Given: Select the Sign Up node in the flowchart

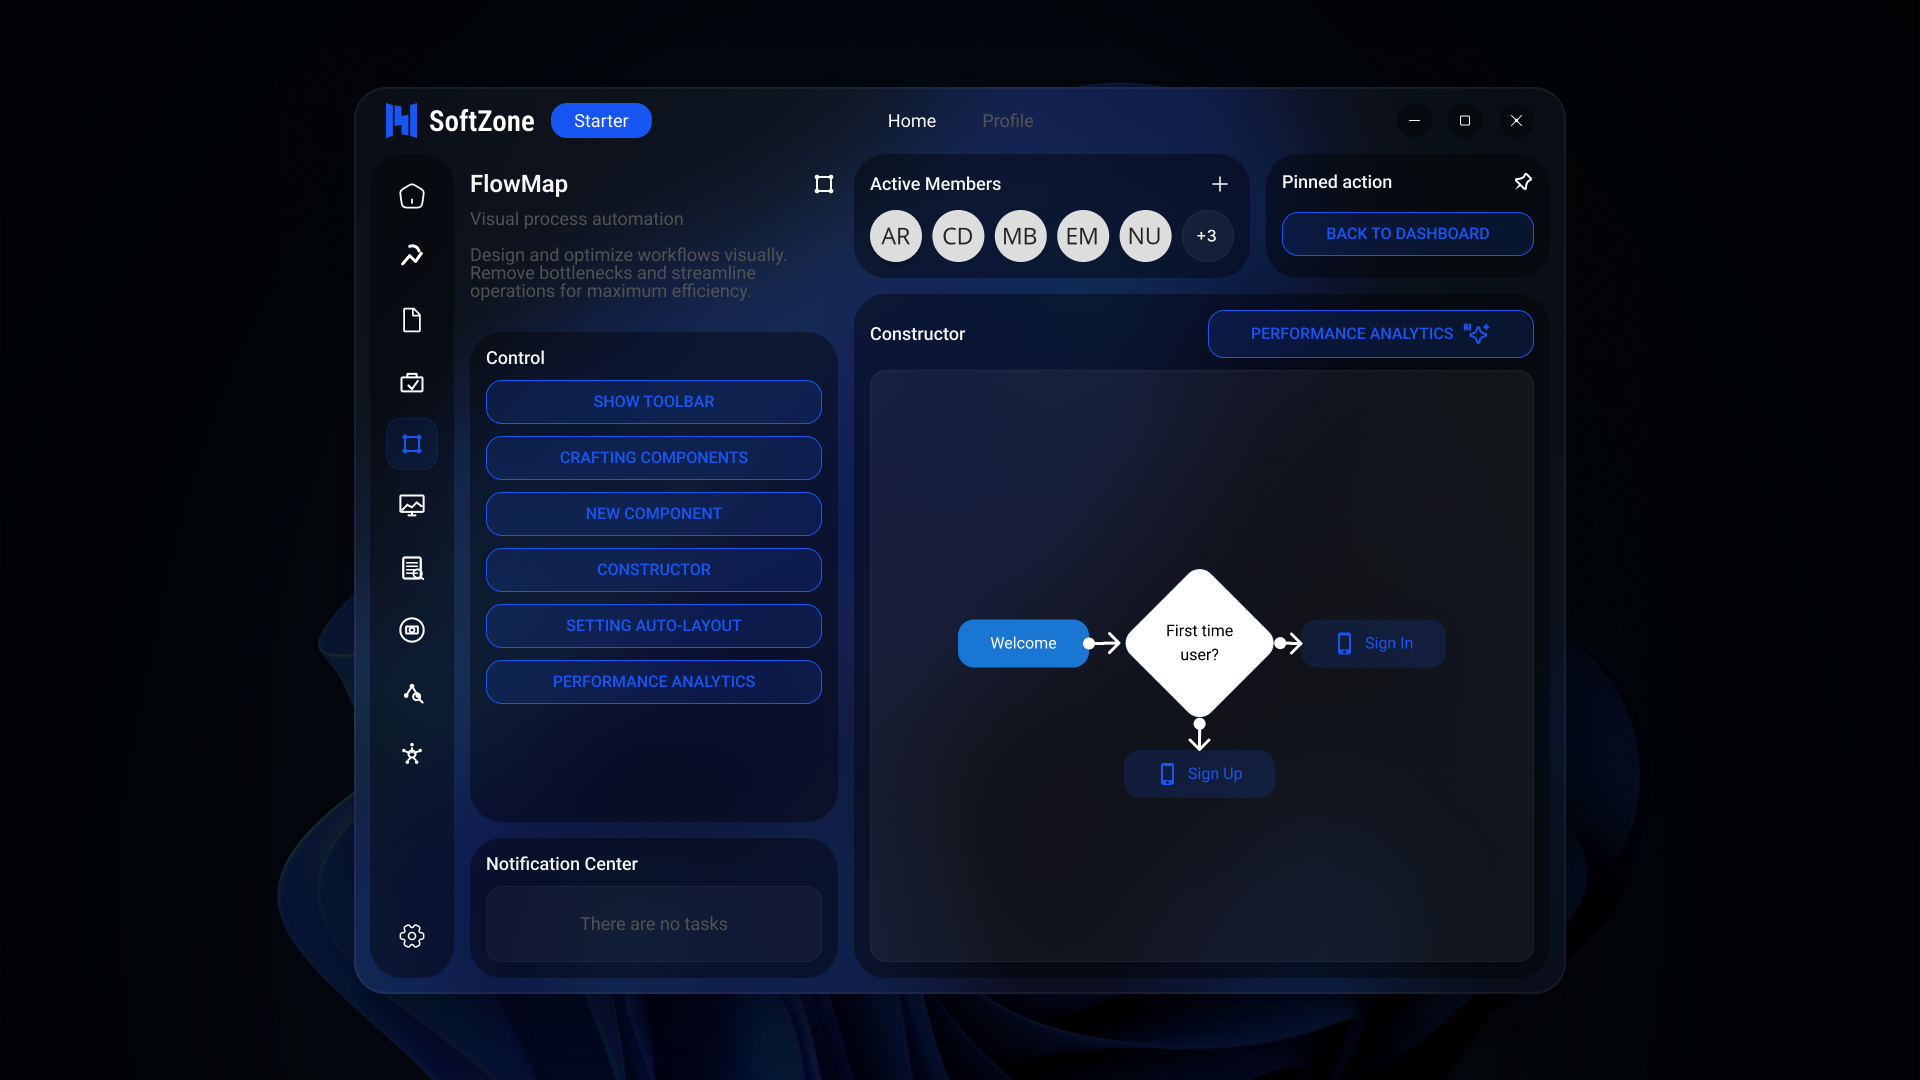Looking at the screenshot, I should pyautogui.click(x=1199, y=773).
